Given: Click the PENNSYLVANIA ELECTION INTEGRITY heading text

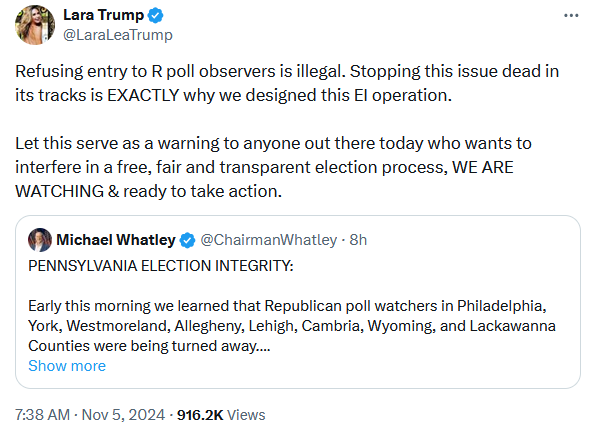Looking at the screenshot, I should (161, 266).
